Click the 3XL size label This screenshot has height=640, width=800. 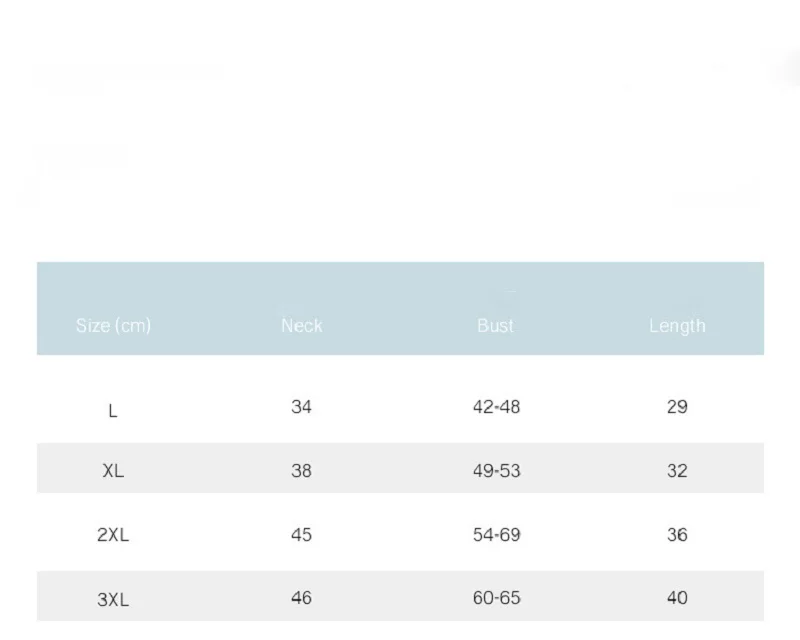tap(113, 600)
